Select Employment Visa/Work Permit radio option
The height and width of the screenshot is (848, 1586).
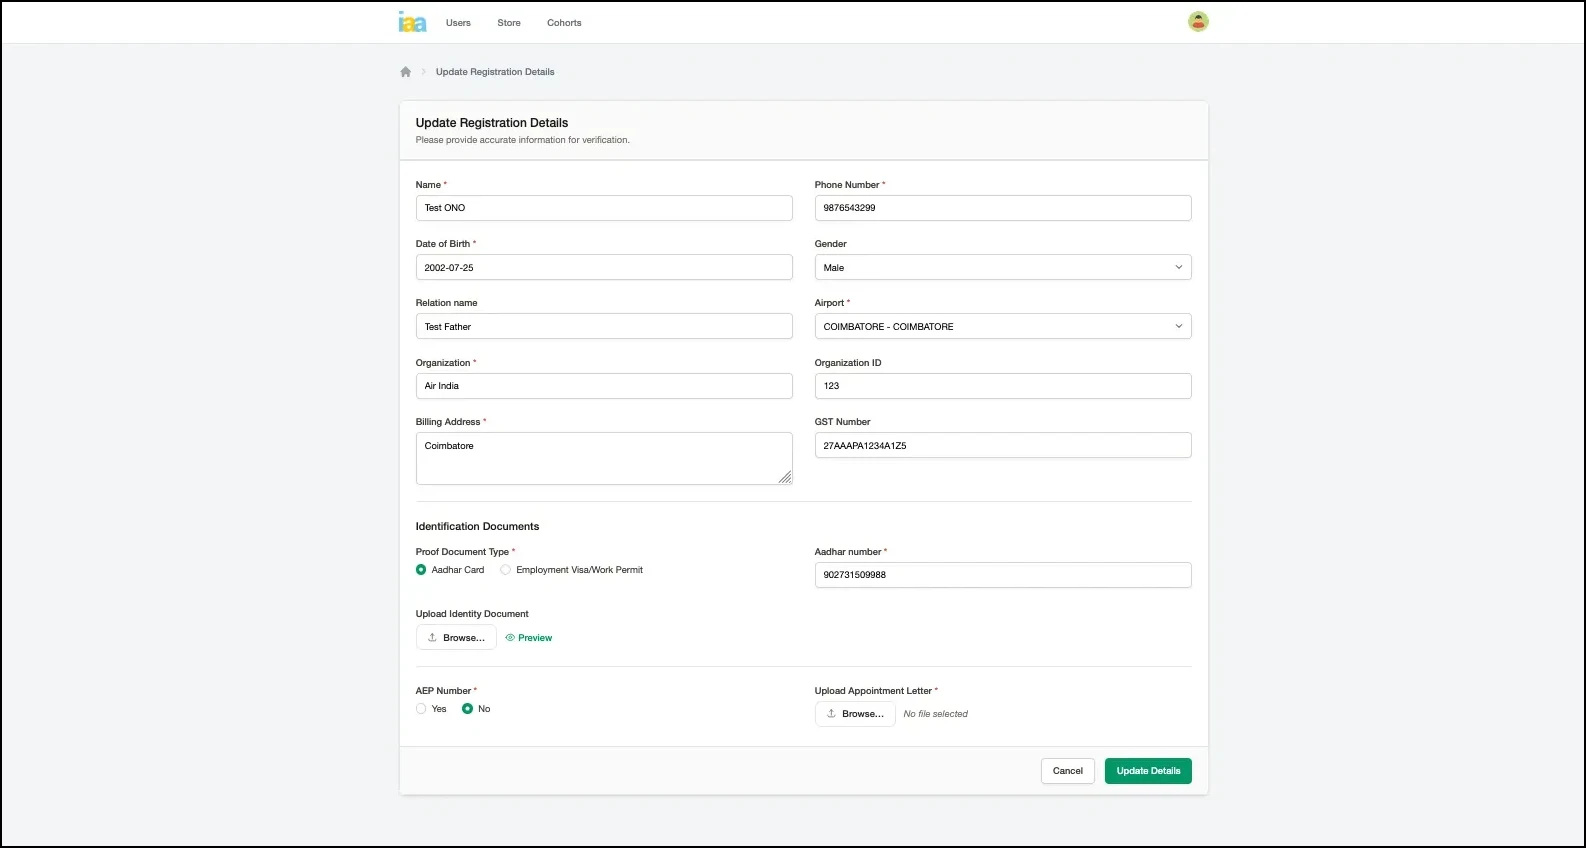pyautogui.click(x=506, y=570)
